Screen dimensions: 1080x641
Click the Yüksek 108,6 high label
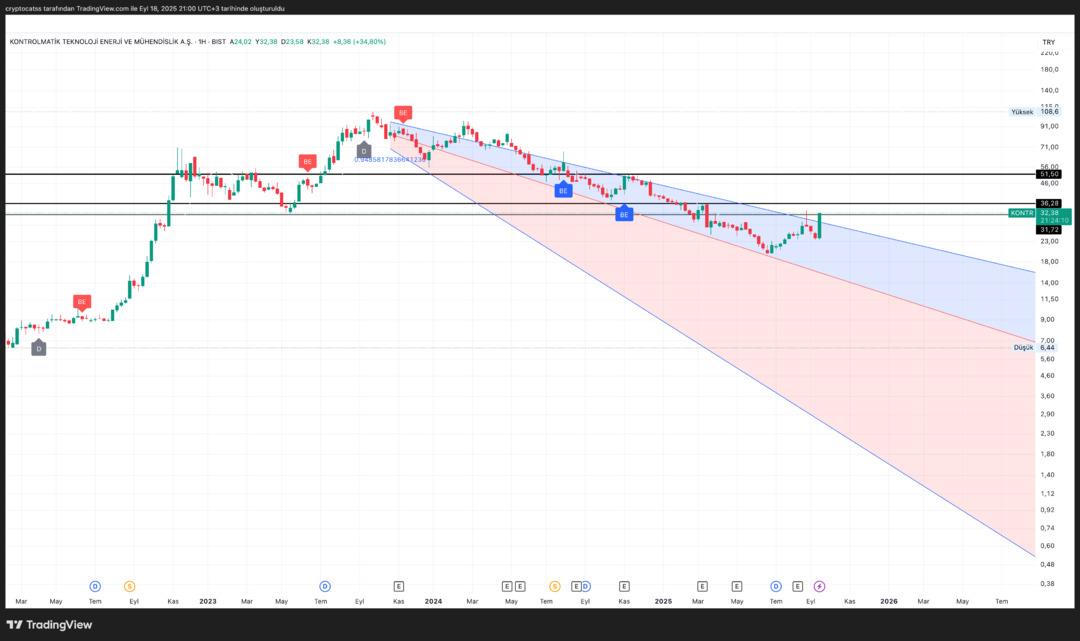[x=1035, y=112]
